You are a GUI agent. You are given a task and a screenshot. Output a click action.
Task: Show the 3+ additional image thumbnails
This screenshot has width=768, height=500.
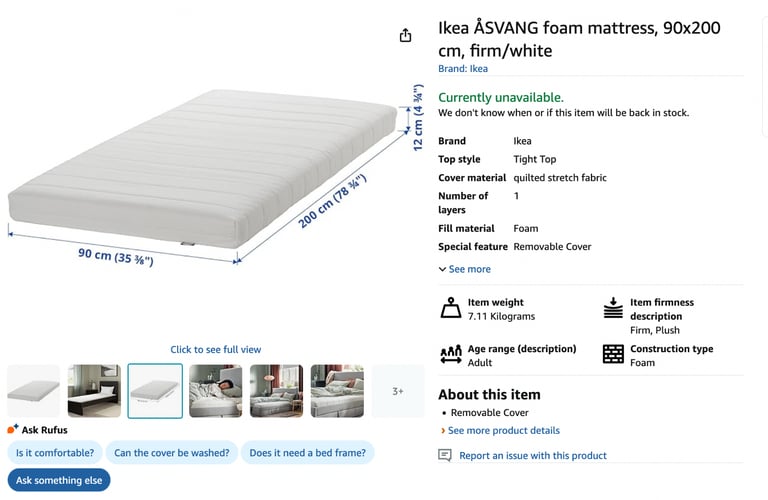(398, 391)
